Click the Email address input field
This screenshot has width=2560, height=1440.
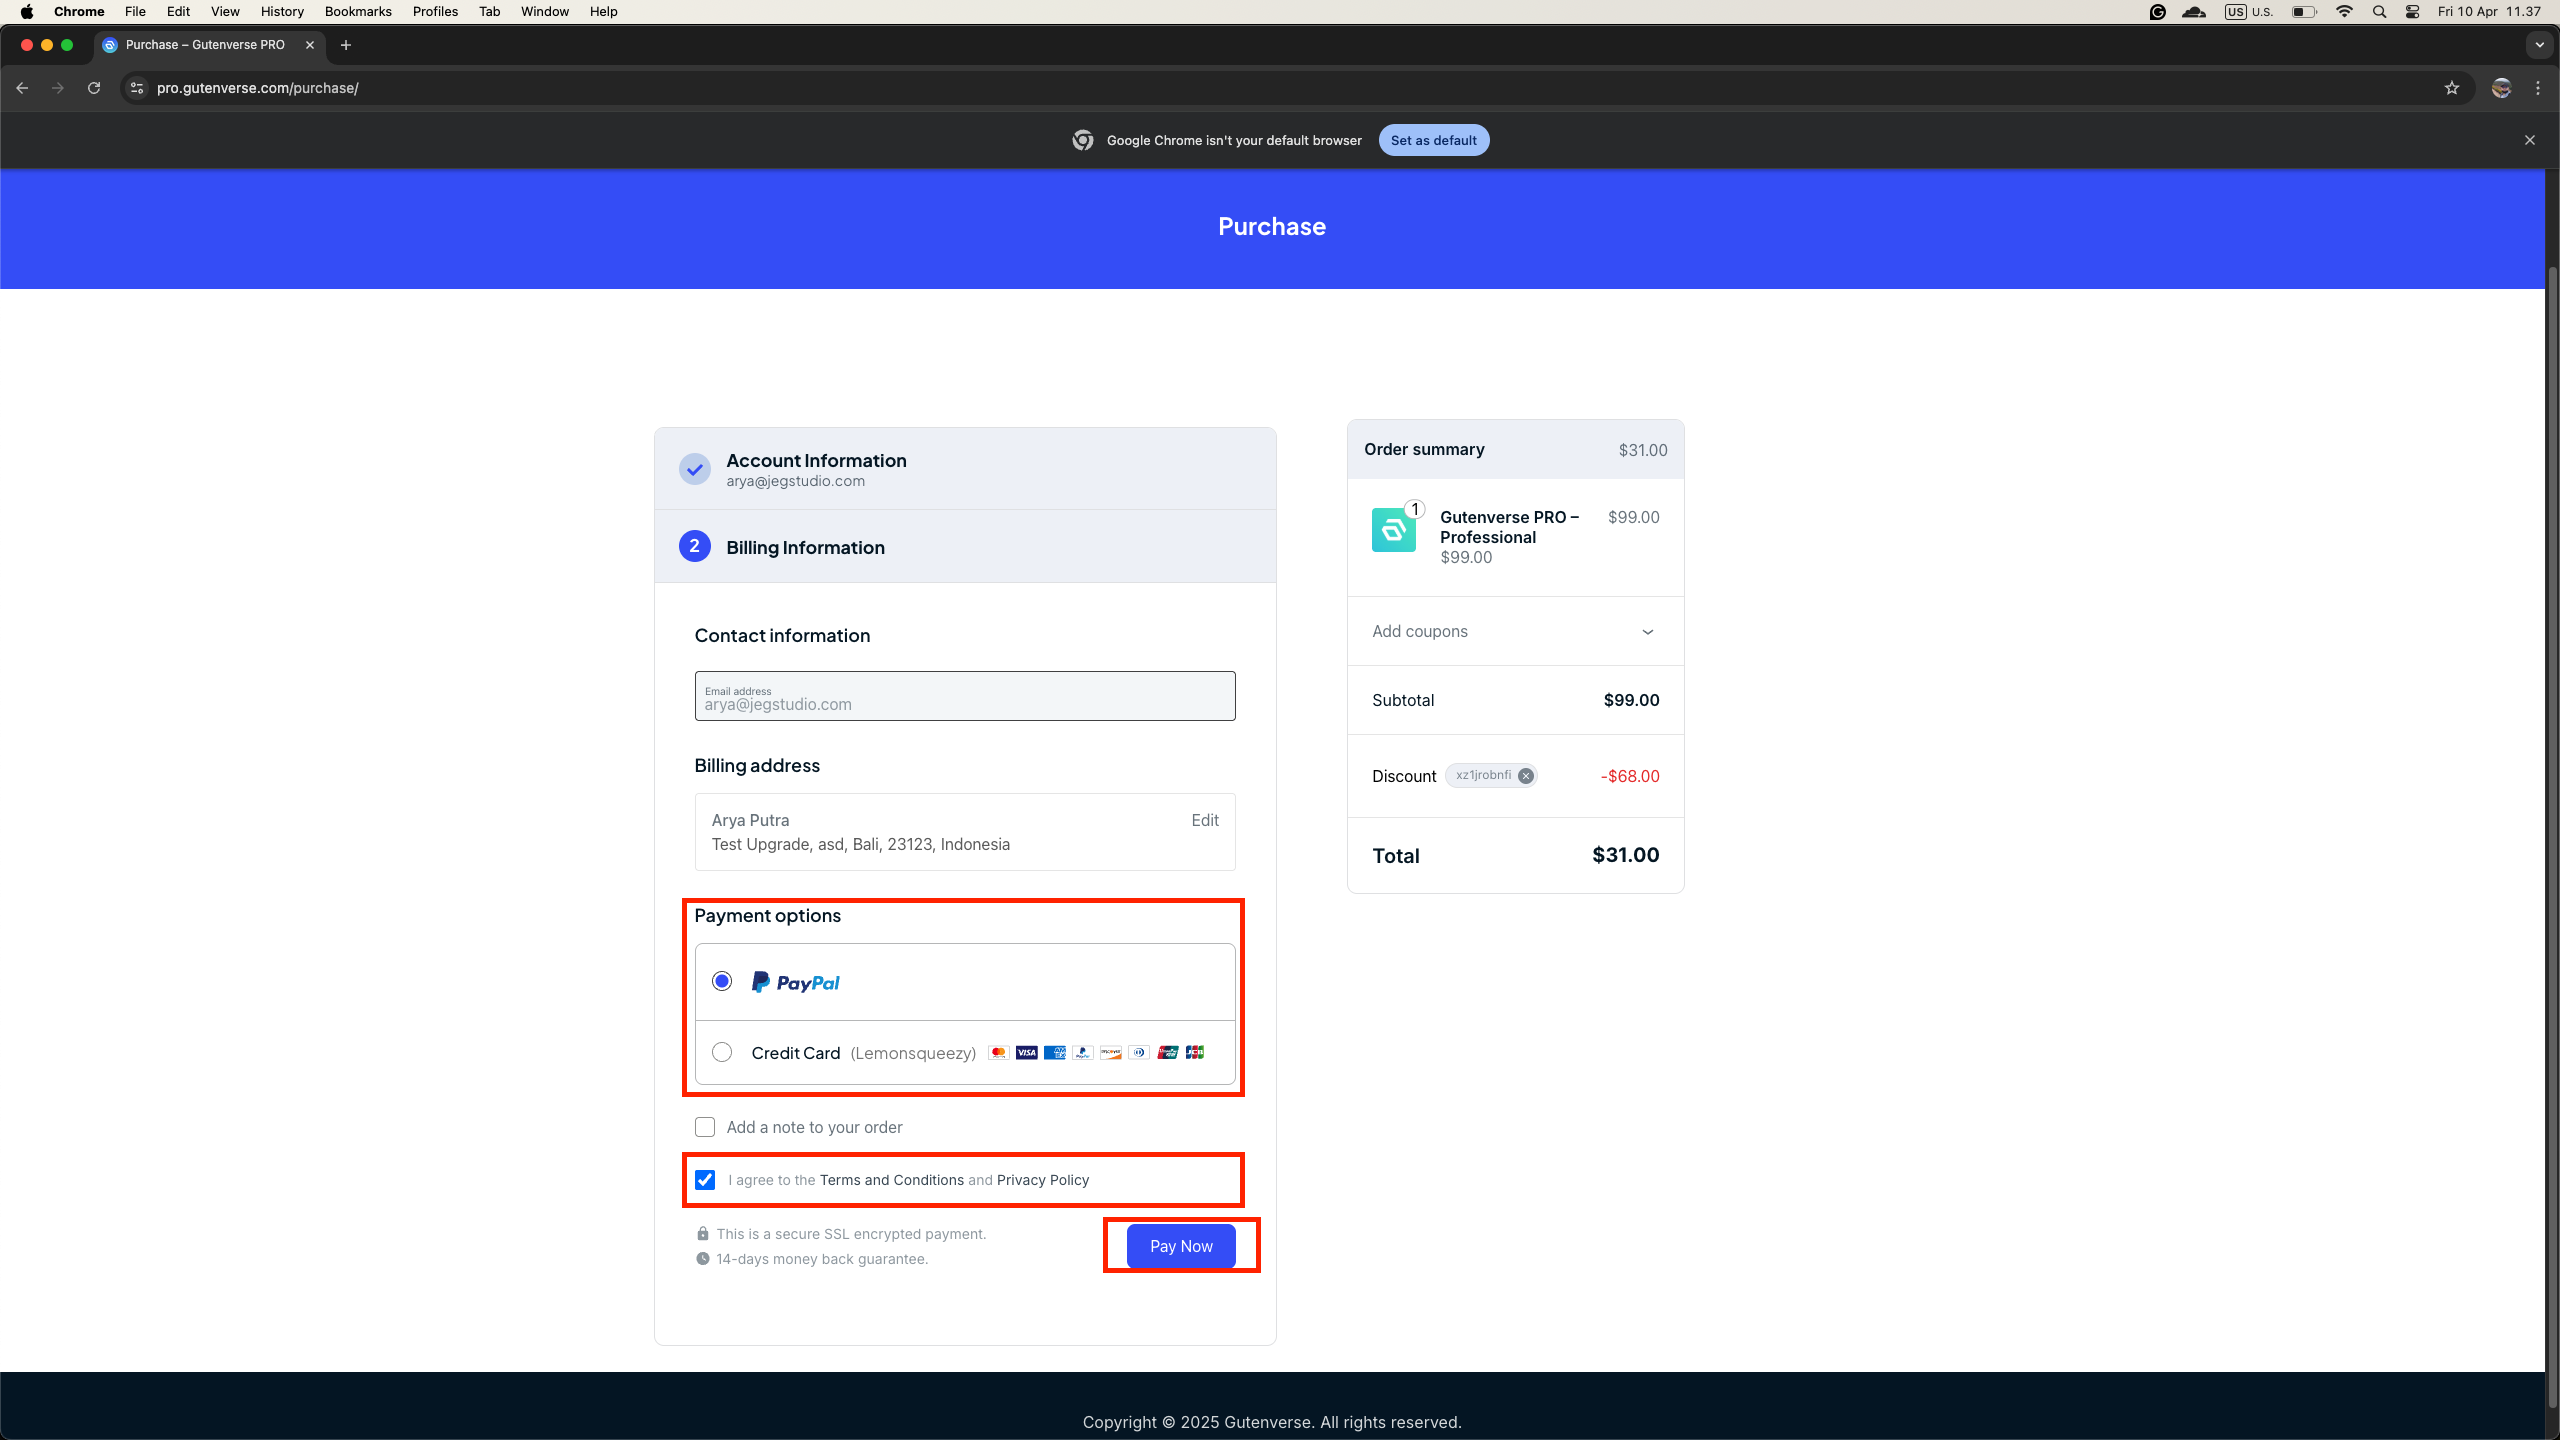(x=964, y=697)
